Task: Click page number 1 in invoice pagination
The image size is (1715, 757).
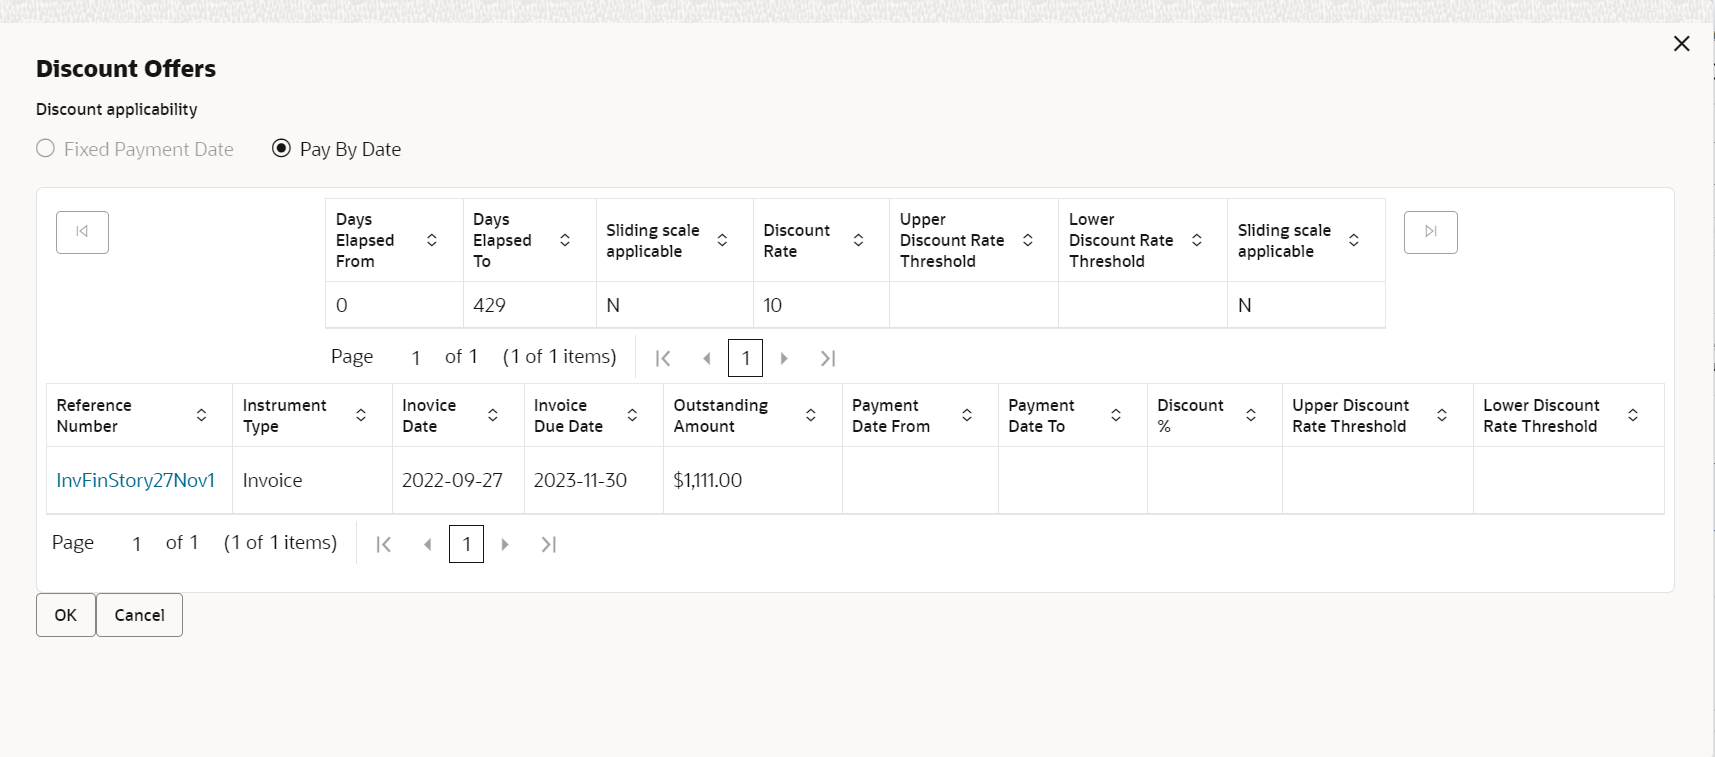Action: coord(466,544)
